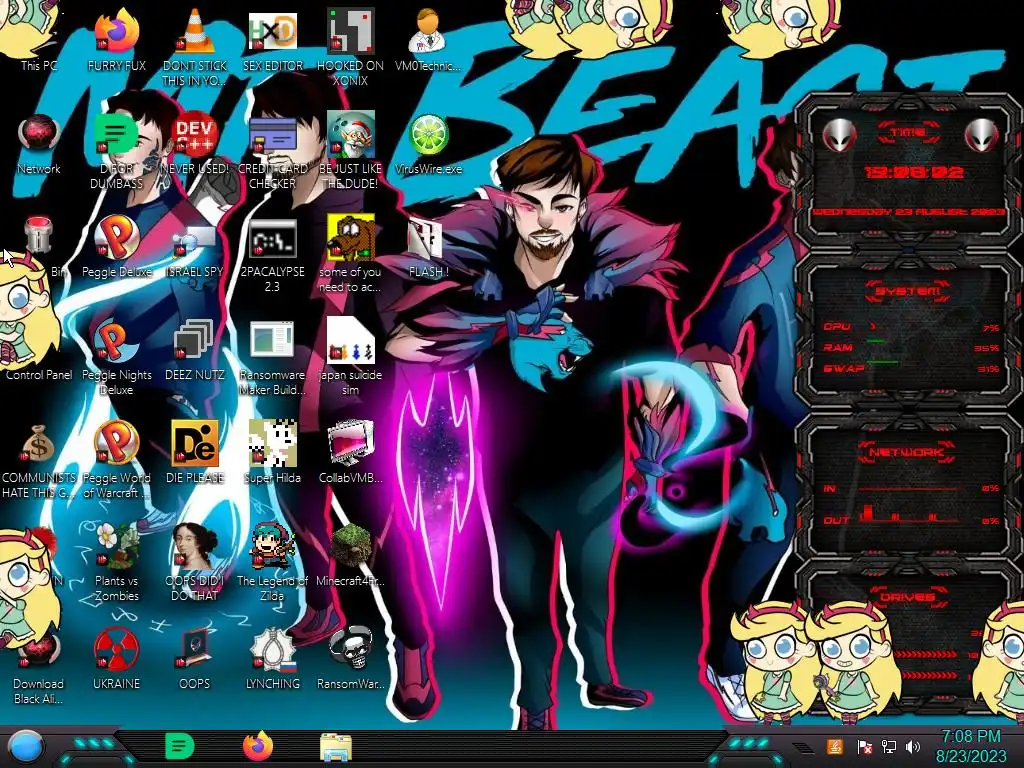Click the orange Java tray icon
Viewport: 1024px width, 768px height.
835,746
